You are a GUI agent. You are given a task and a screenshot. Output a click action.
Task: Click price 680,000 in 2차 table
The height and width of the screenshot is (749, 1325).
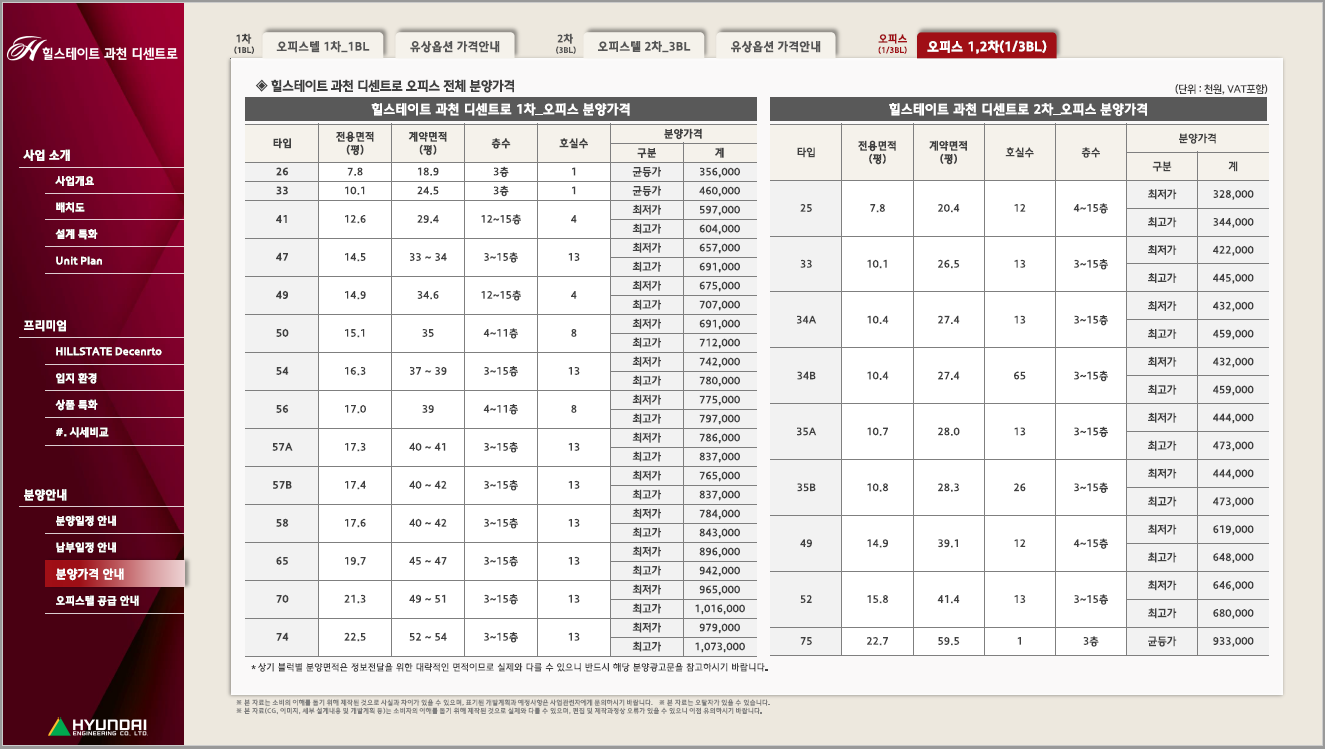pos(1232,613)
